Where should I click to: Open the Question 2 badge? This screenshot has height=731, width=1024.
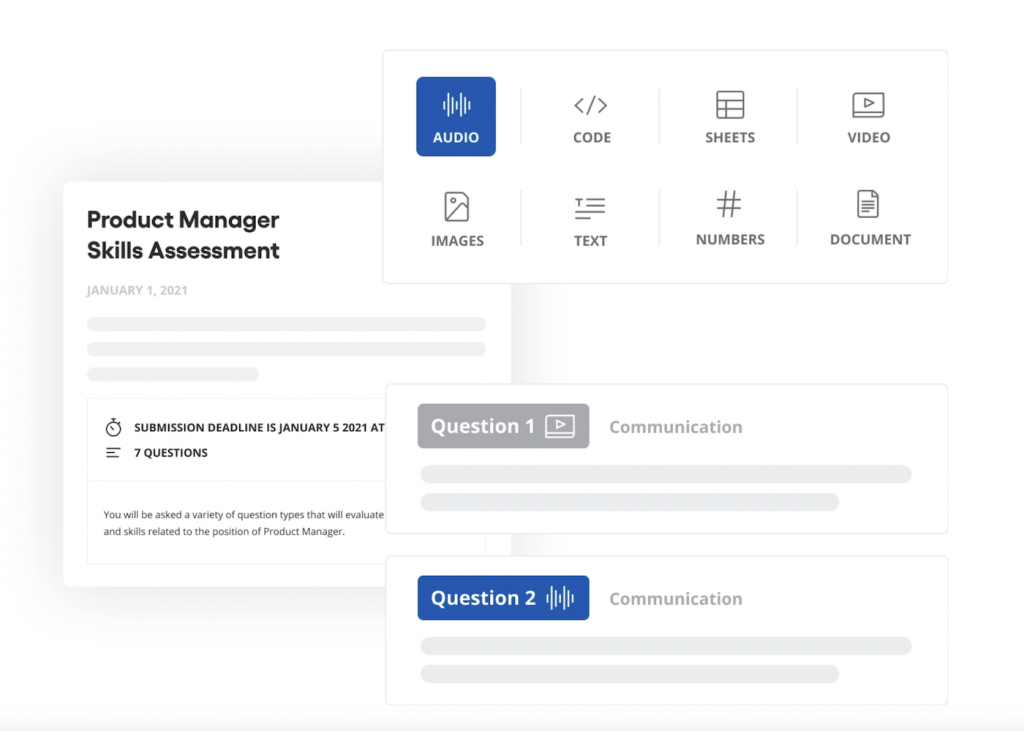point(503,598)
